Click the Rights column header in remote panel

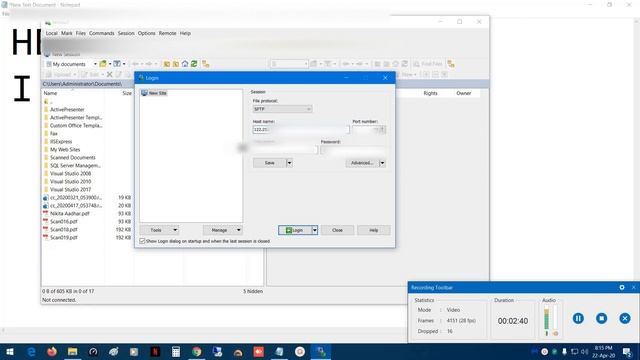point(430,93)
